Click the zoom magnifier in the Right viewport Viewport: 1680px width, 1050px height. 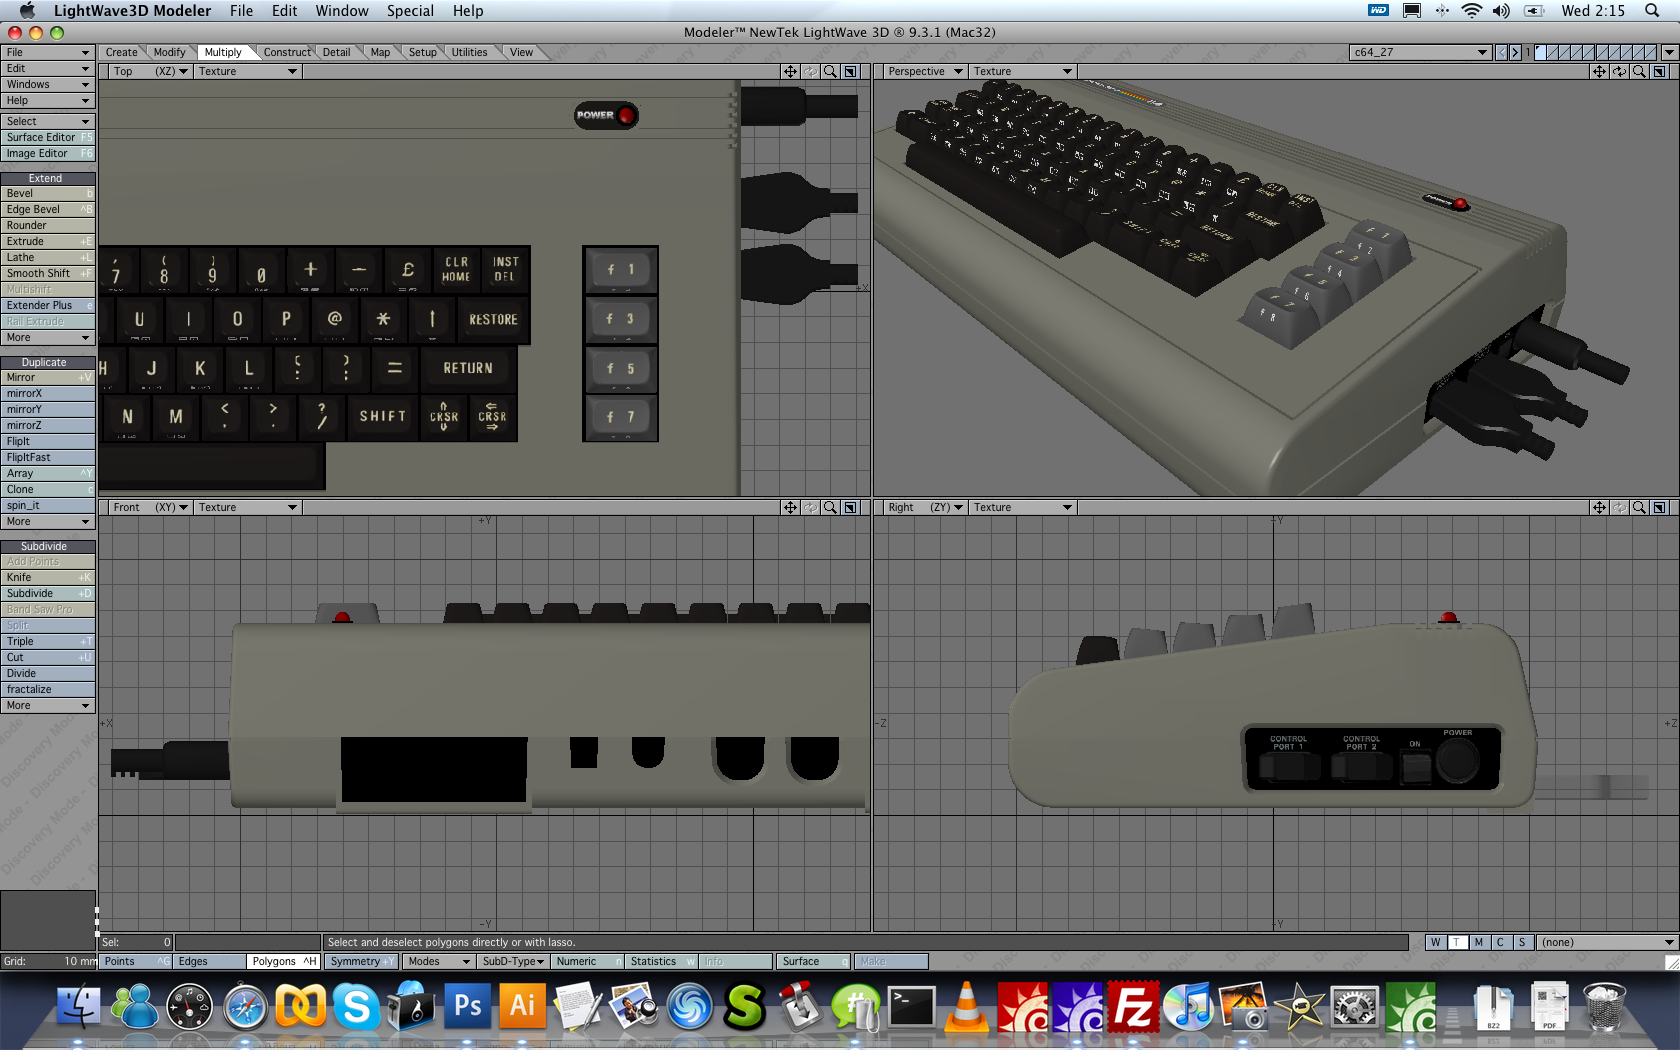point(1639,508)
